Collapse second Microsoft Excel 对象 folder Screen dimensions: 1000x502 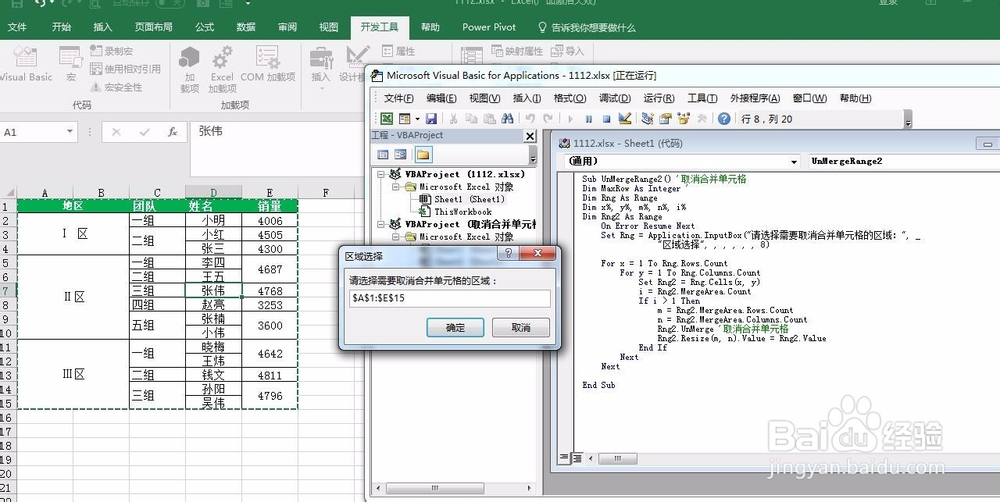[396, 237]
